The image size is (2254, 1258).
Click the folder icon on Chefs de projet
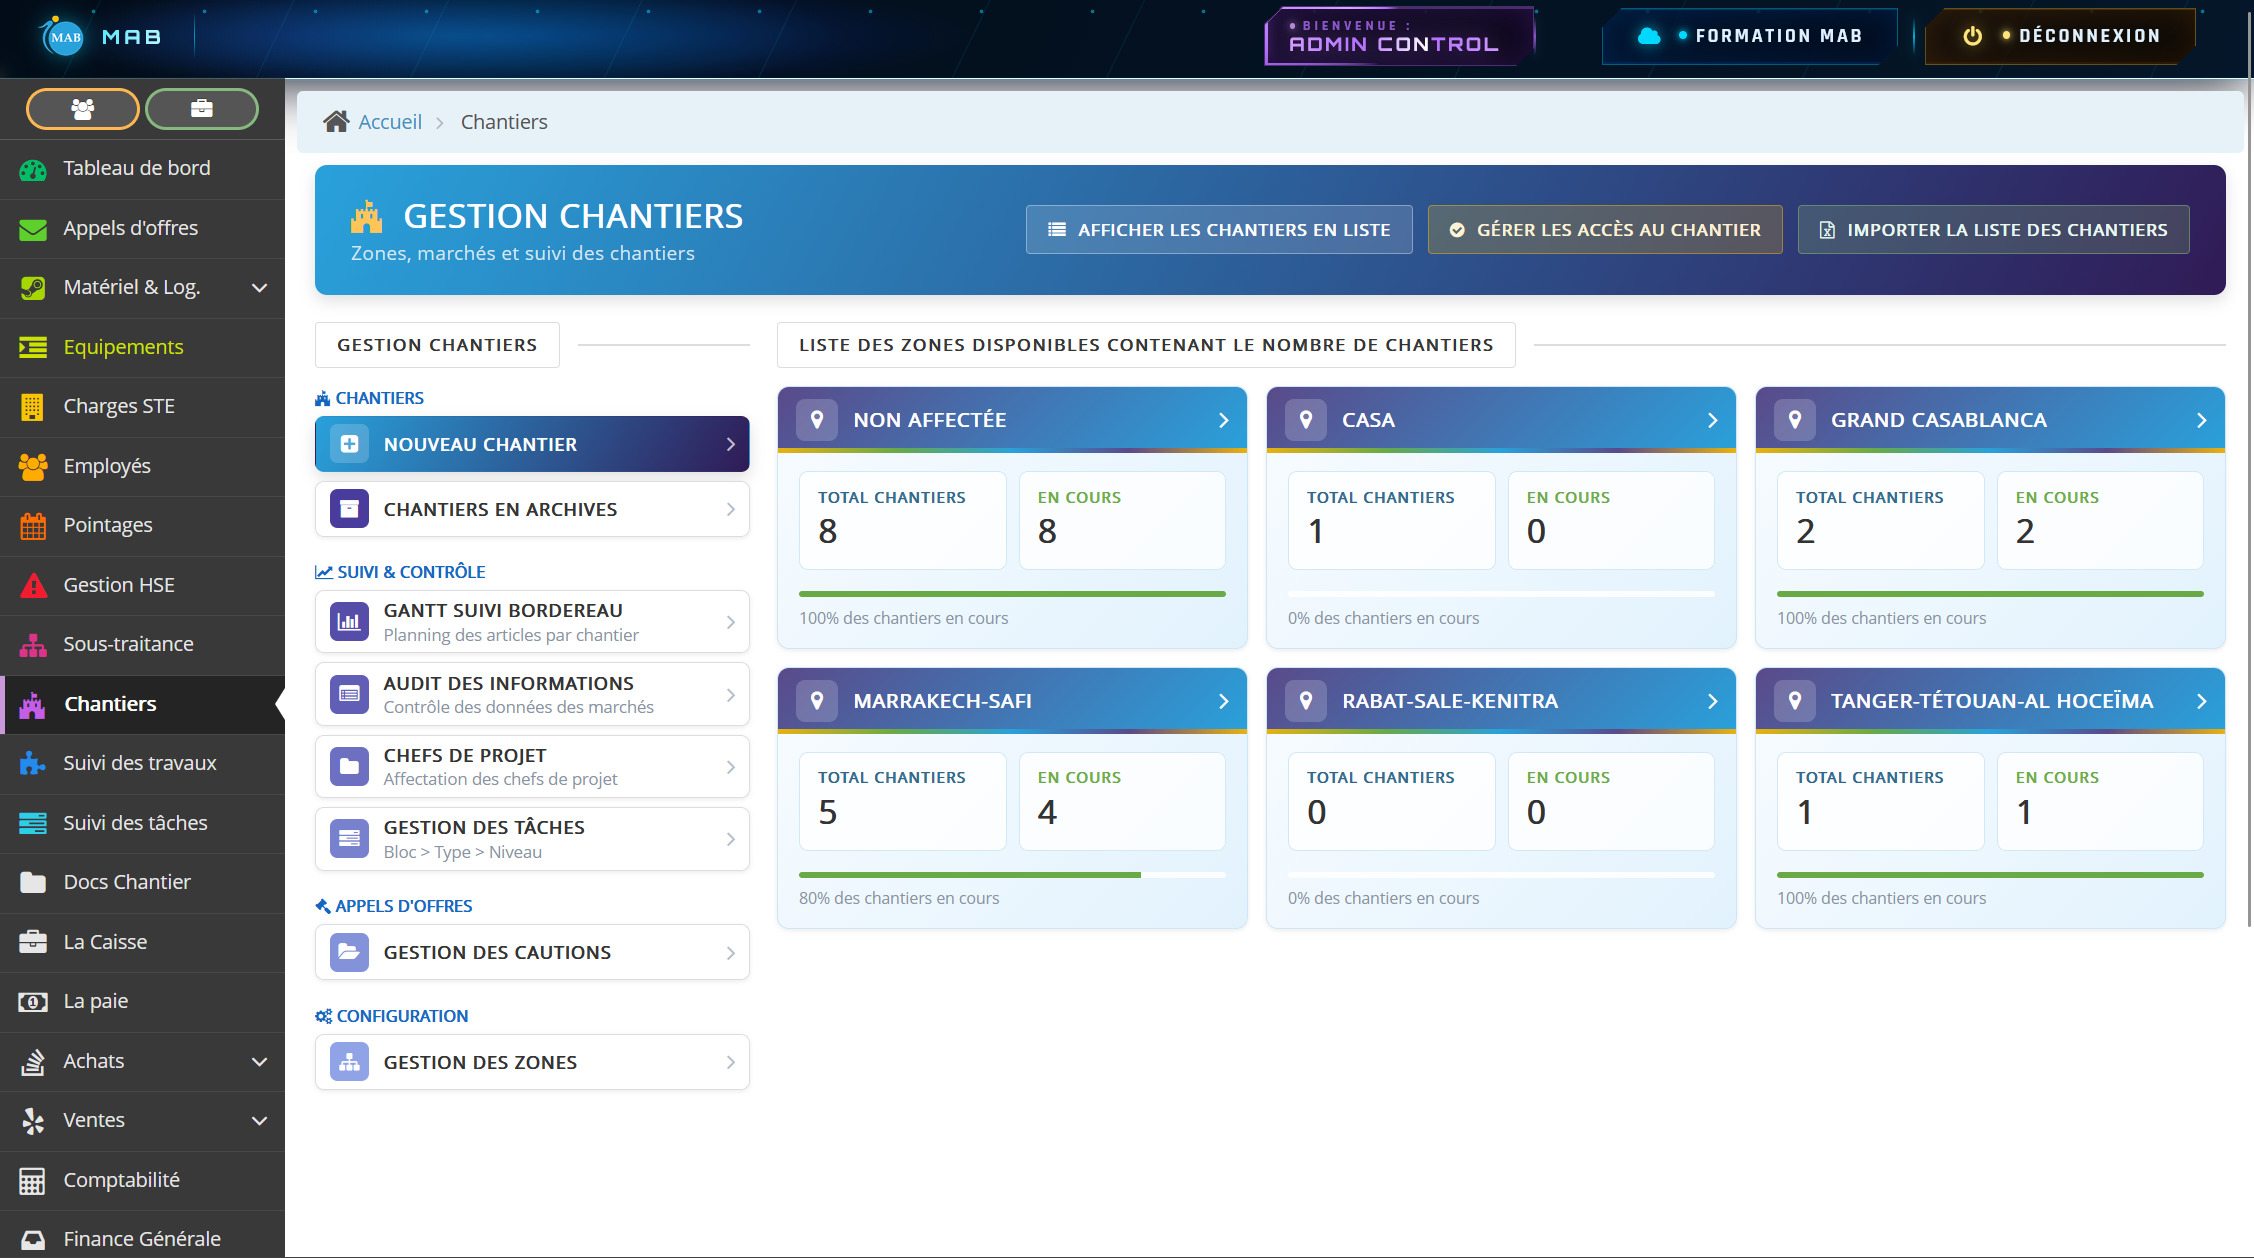tap(349, 767)
